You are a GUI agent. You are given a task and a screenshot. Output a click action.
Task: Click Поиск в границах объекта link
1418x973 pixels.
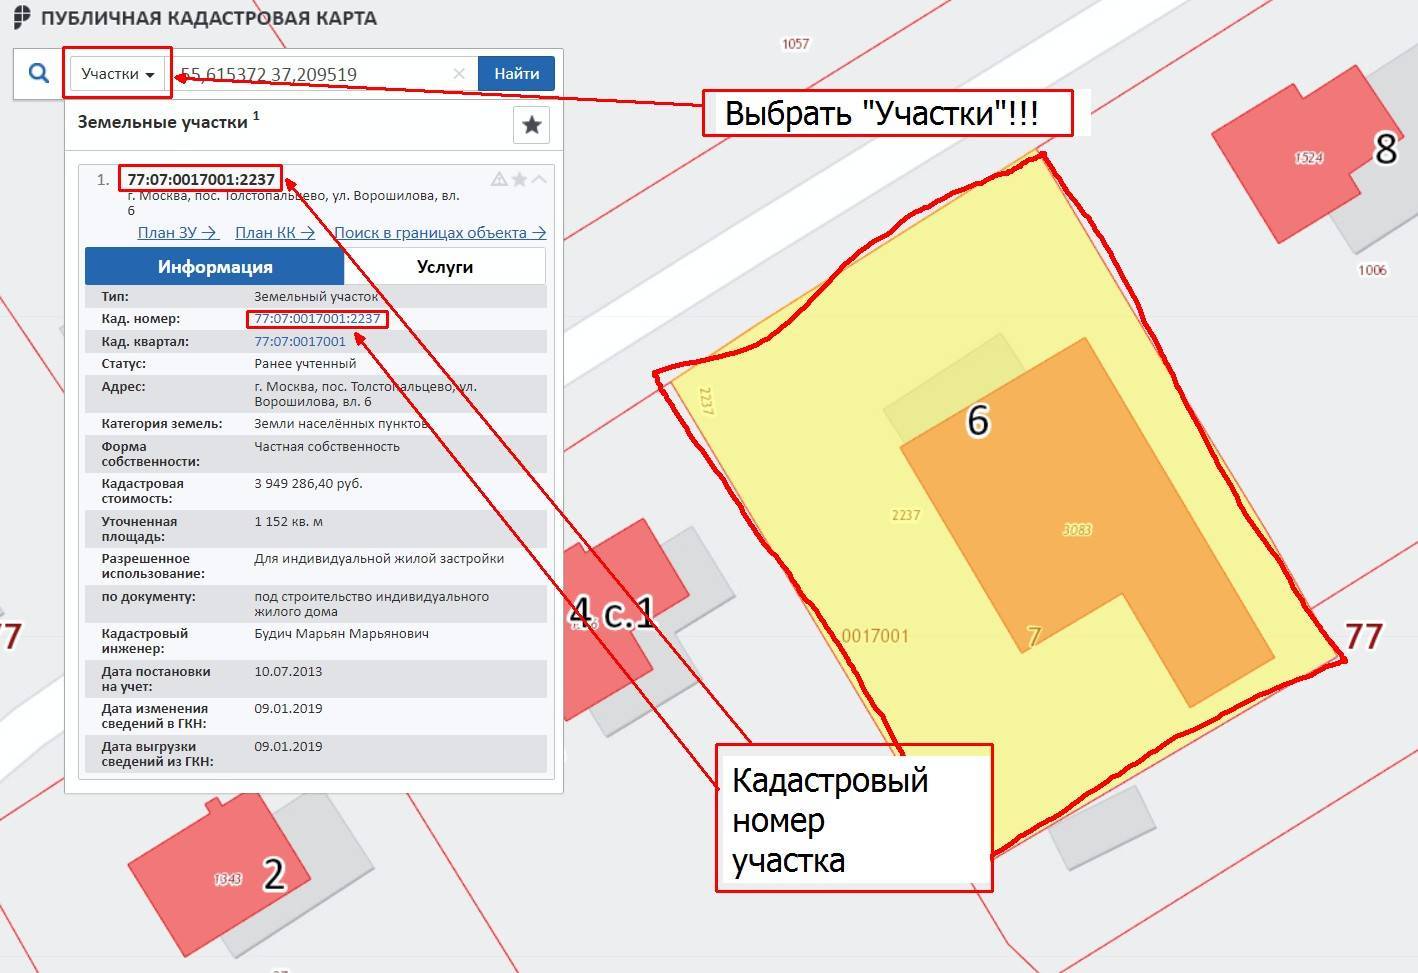click(440, 232)
